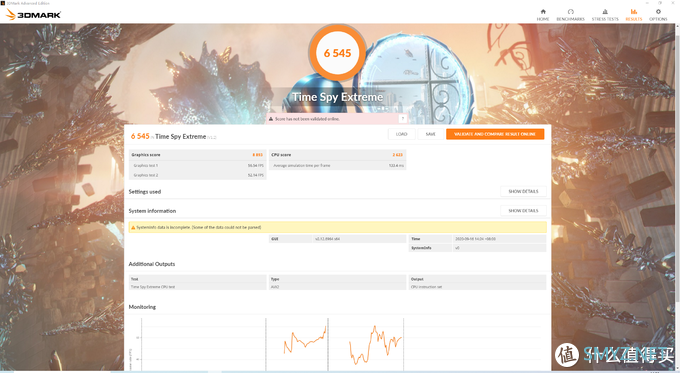Show details for System information
680x373 pixels.
click(x=523, y=210)
